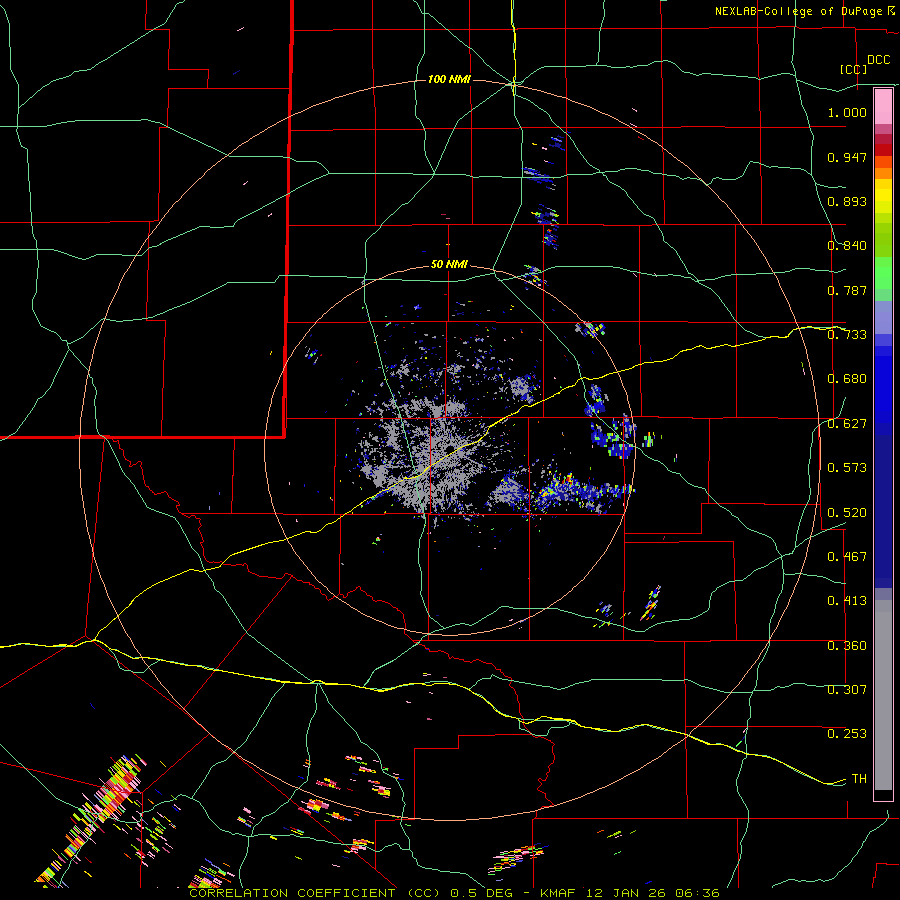
Task: Pick the bright green color bar segment
Action: coord(883,274)
